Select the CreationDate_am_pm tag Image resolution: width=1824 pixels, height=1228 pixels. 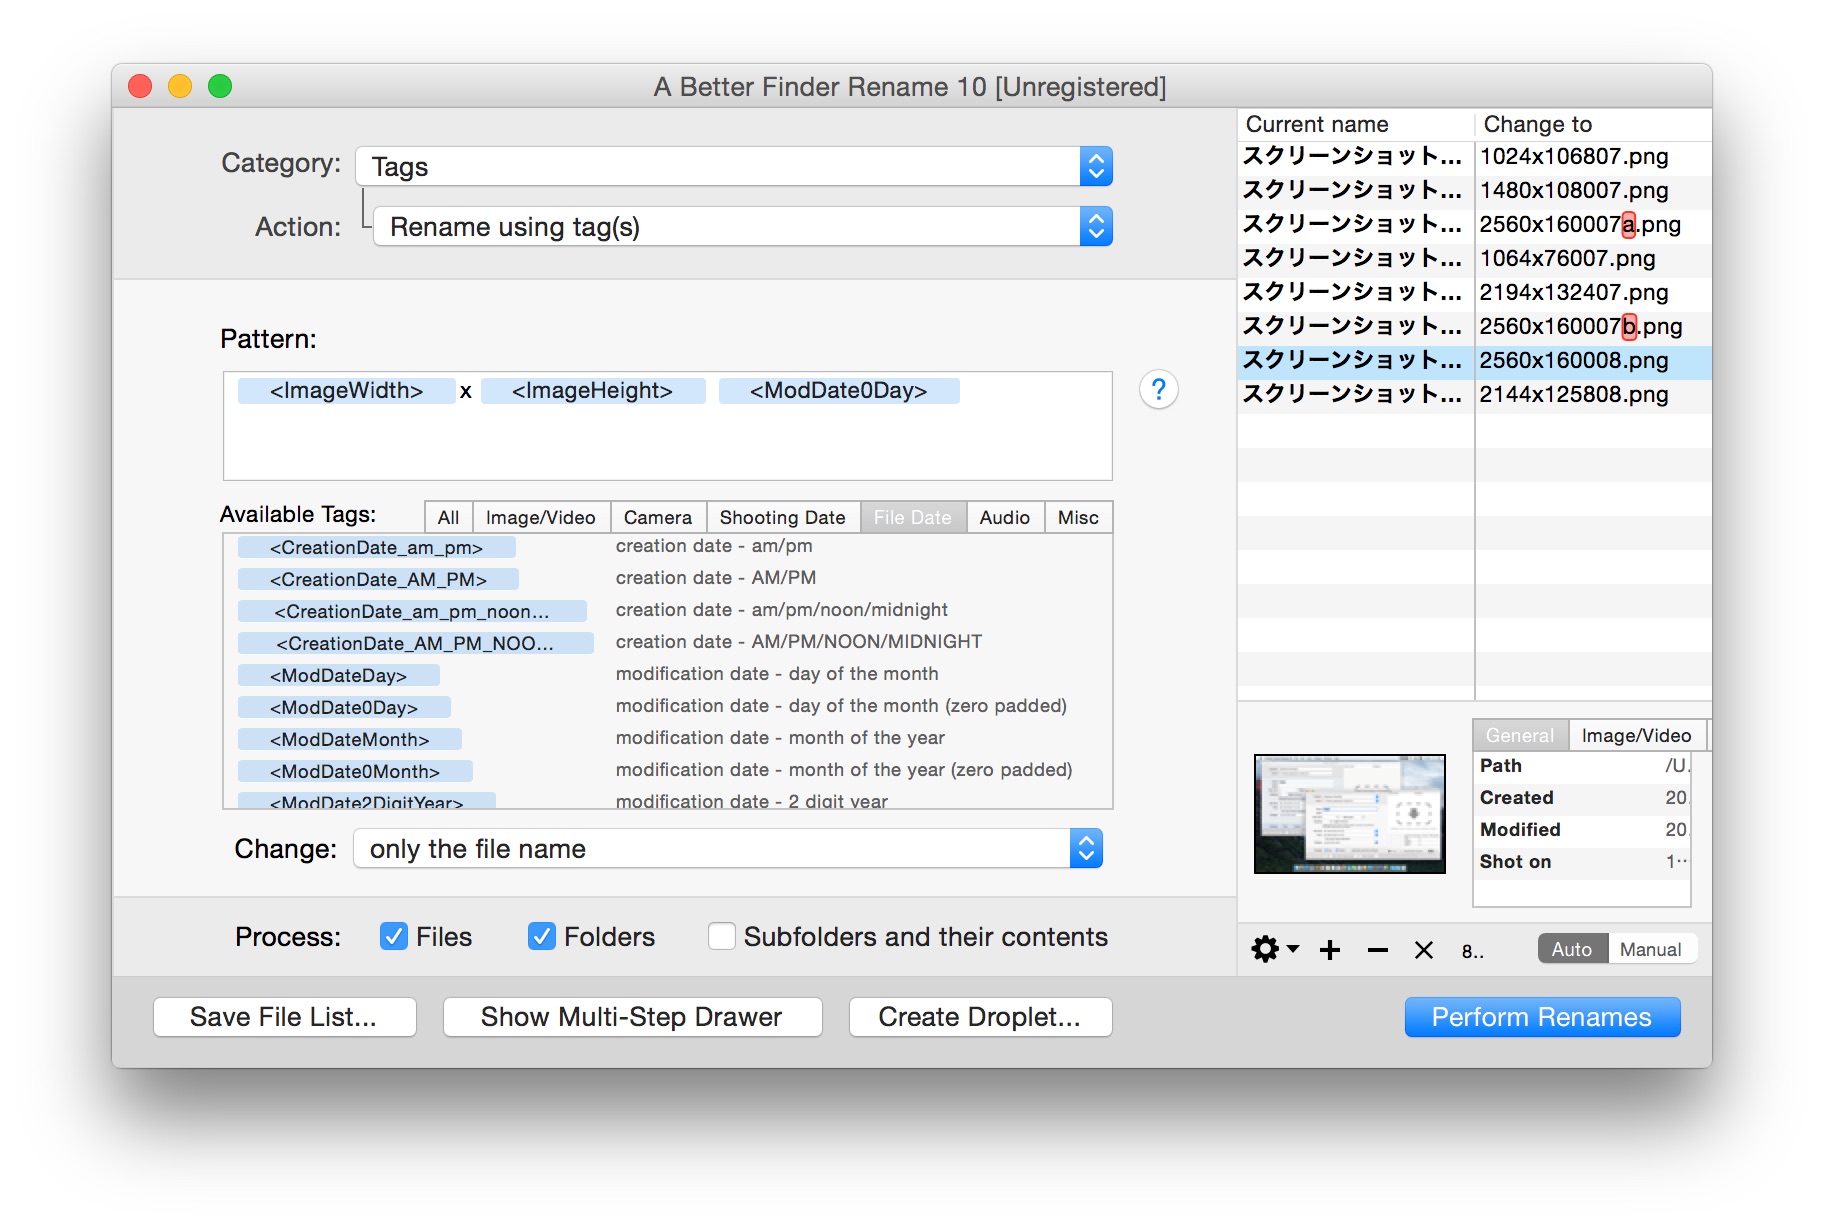[x=377, y=547]
